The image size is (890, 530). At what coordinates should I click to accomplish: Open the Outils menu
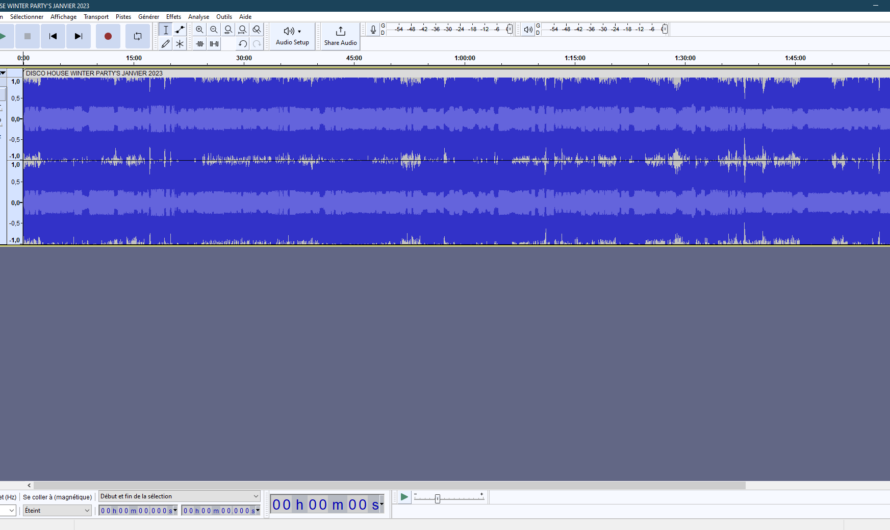(224, 17)
